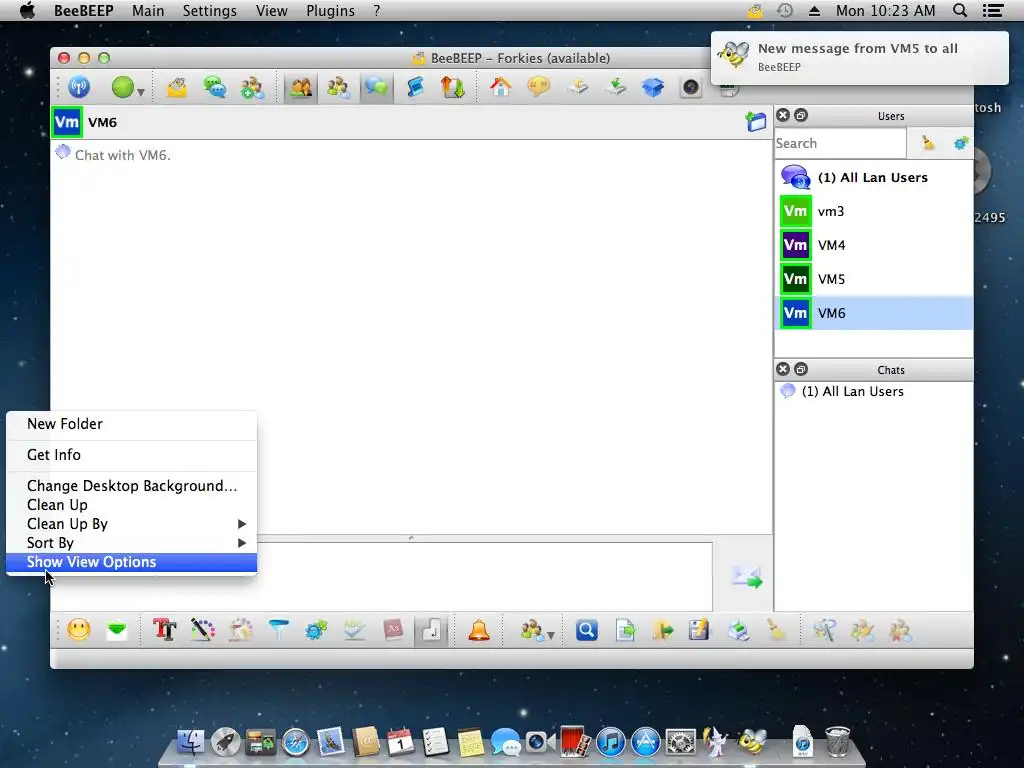This screenshot has height=768, width=1024.
Task: Select user VM4
Action: click(874, 245)
